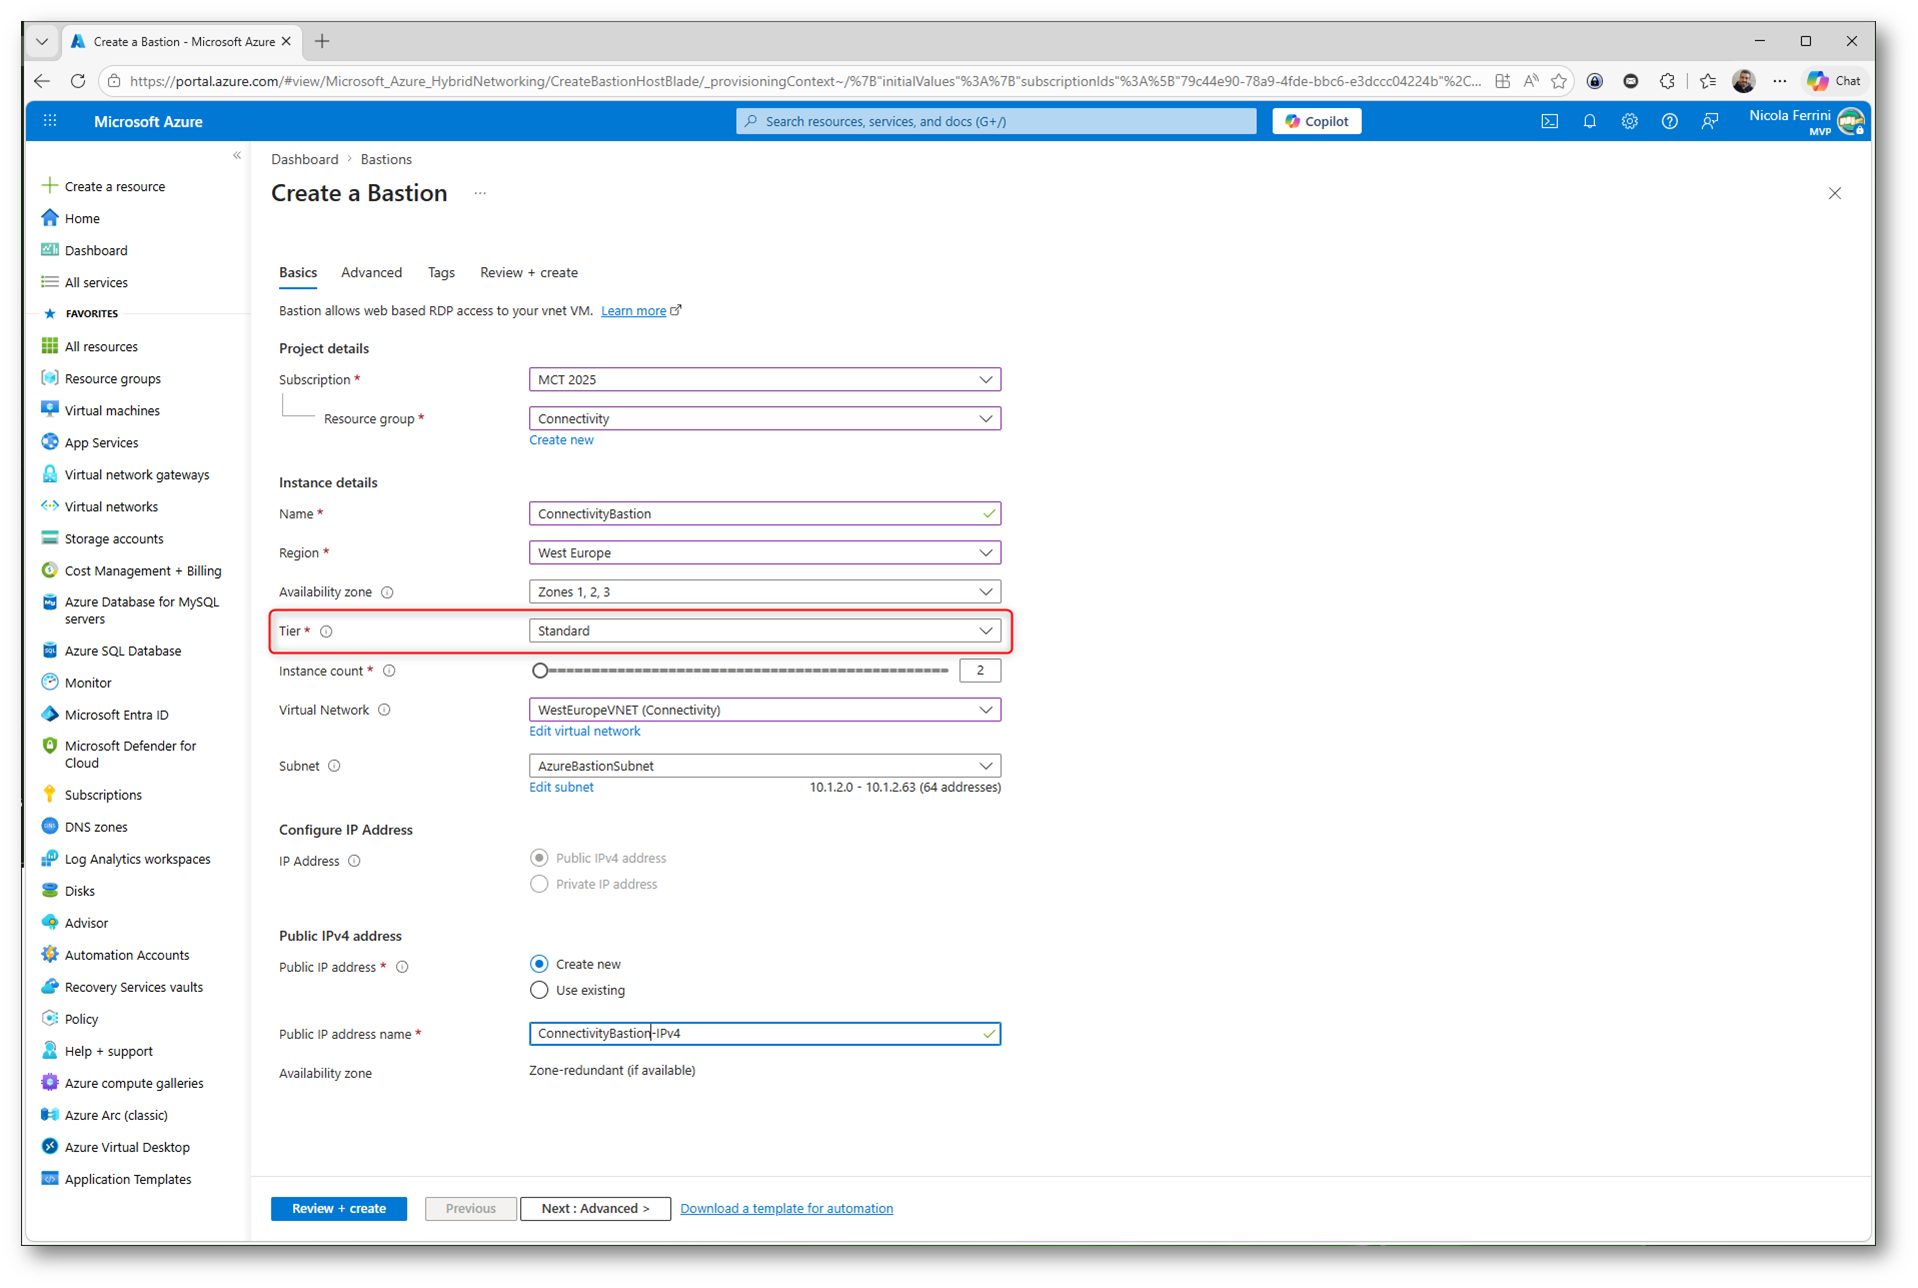
Task: Click the info icon beside Availability zone
Action: [x=388, y=592]
